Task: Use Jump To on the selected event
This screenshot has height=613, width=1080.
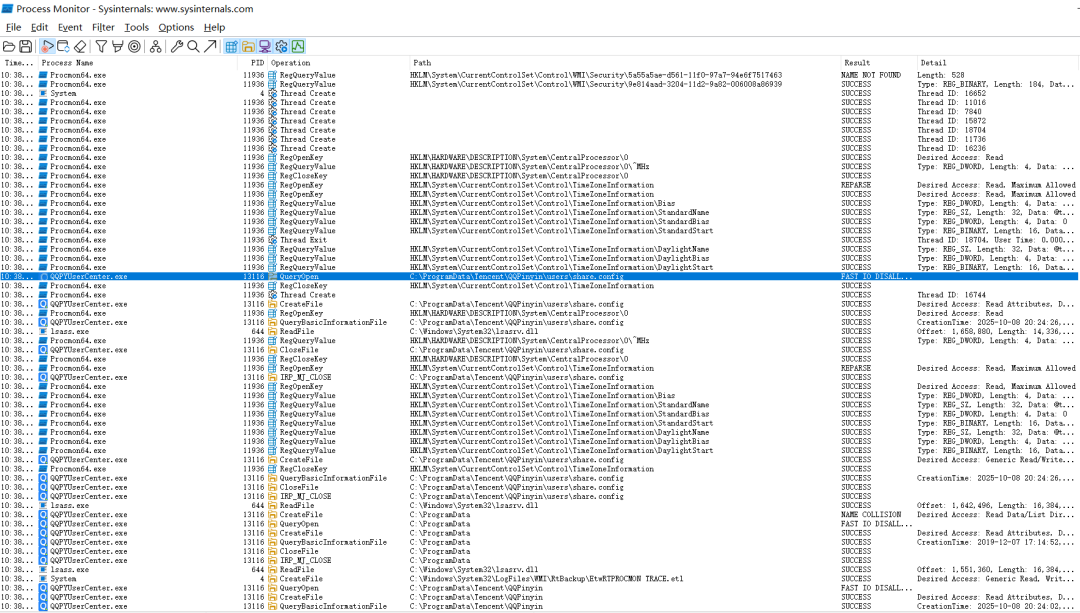Action: (x=211, y=46)
